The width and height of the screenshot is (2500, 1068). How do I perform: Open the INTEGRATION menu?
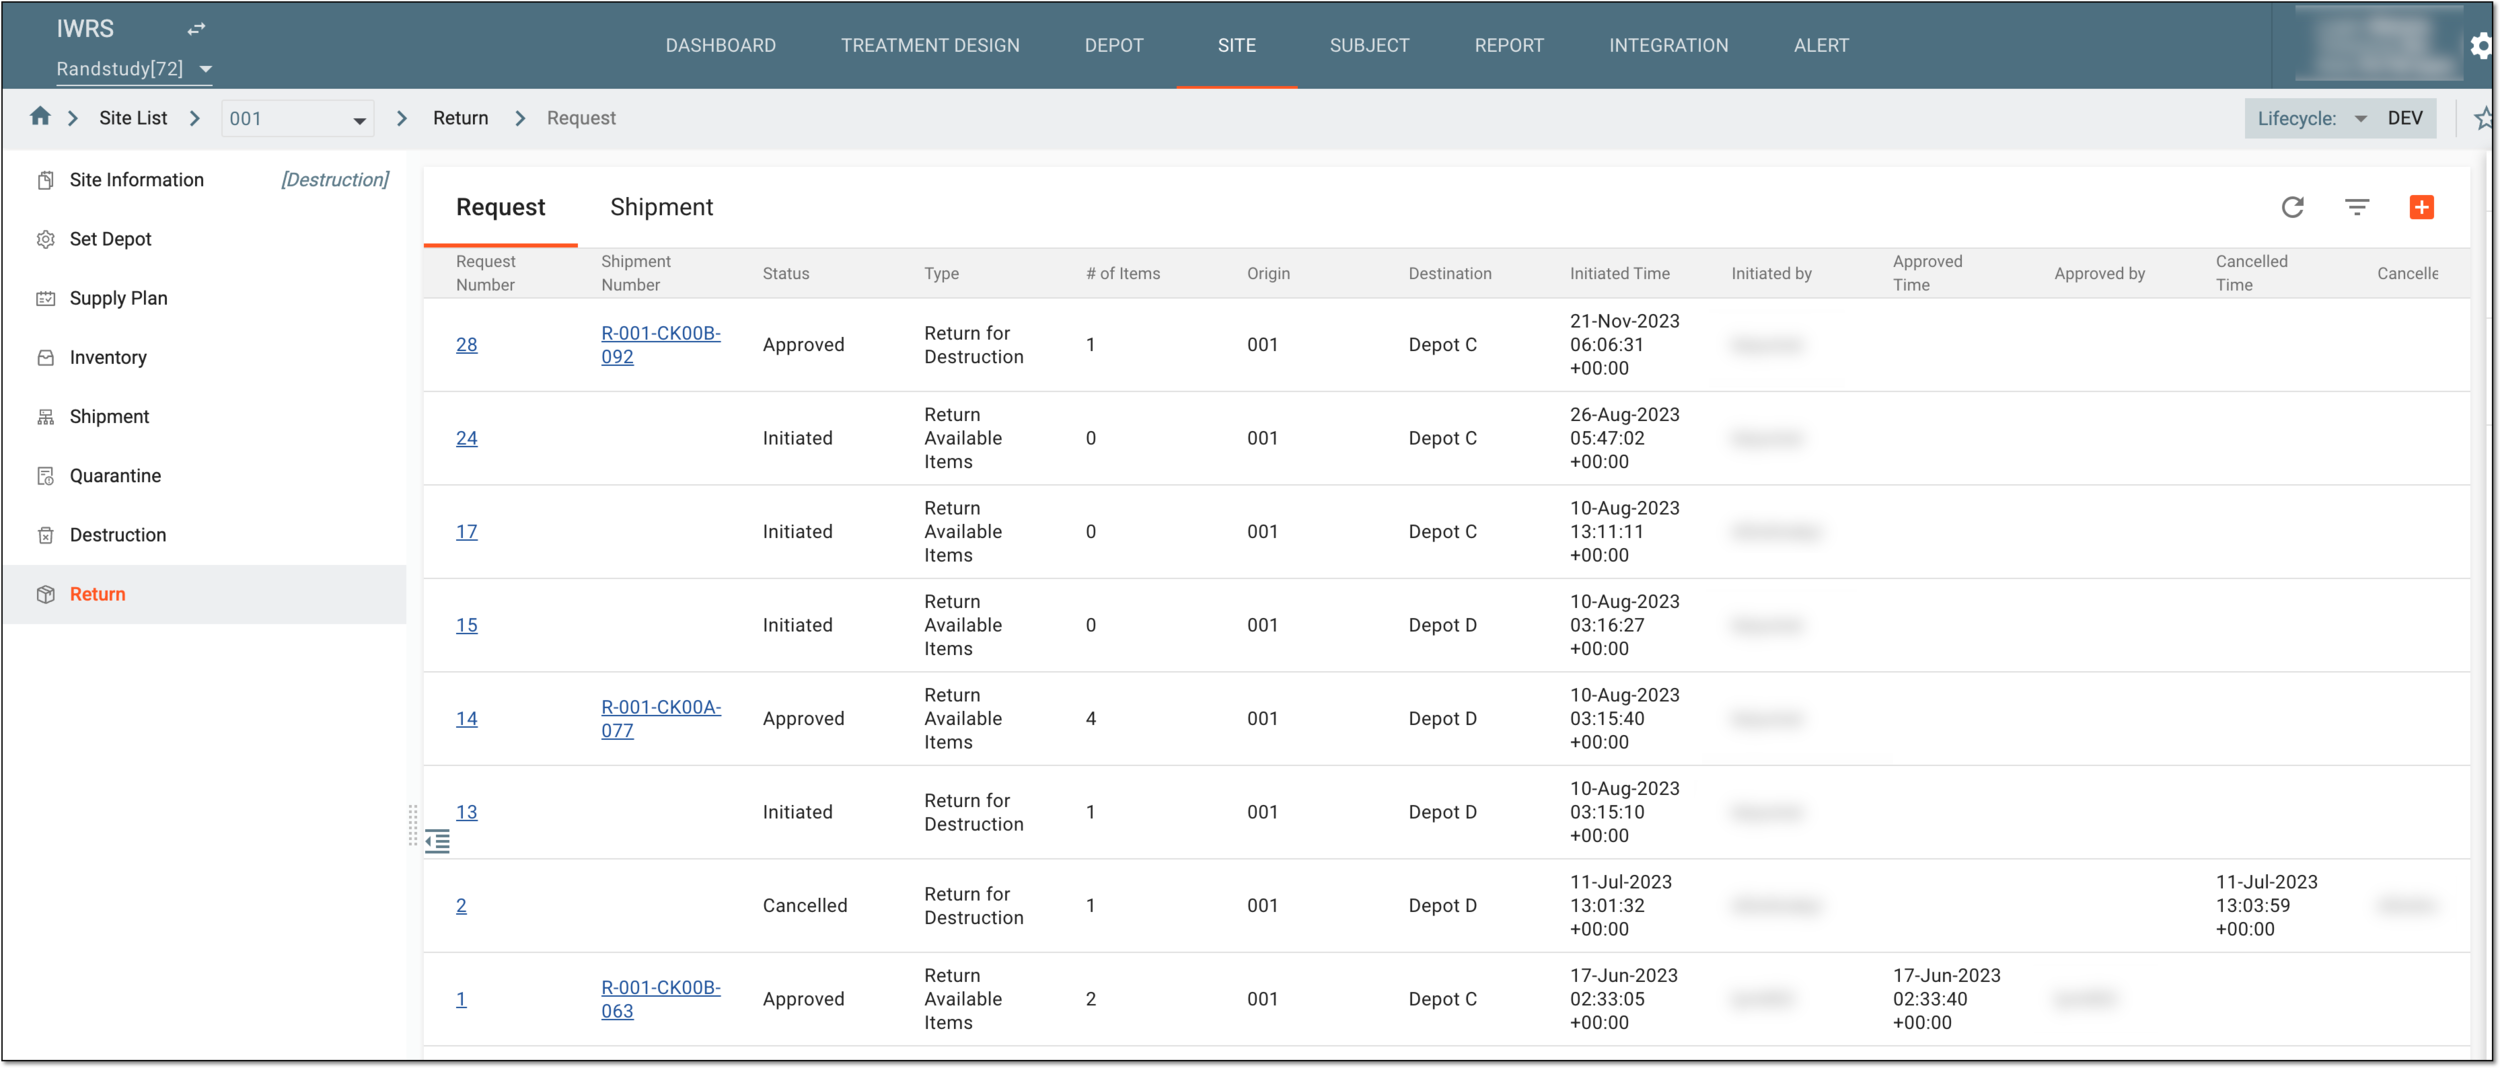tap(1668, 45)
